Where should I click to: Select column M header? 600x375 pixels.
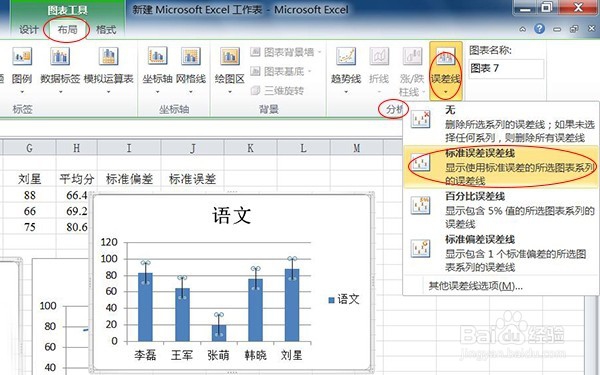[x=356, y=148]
